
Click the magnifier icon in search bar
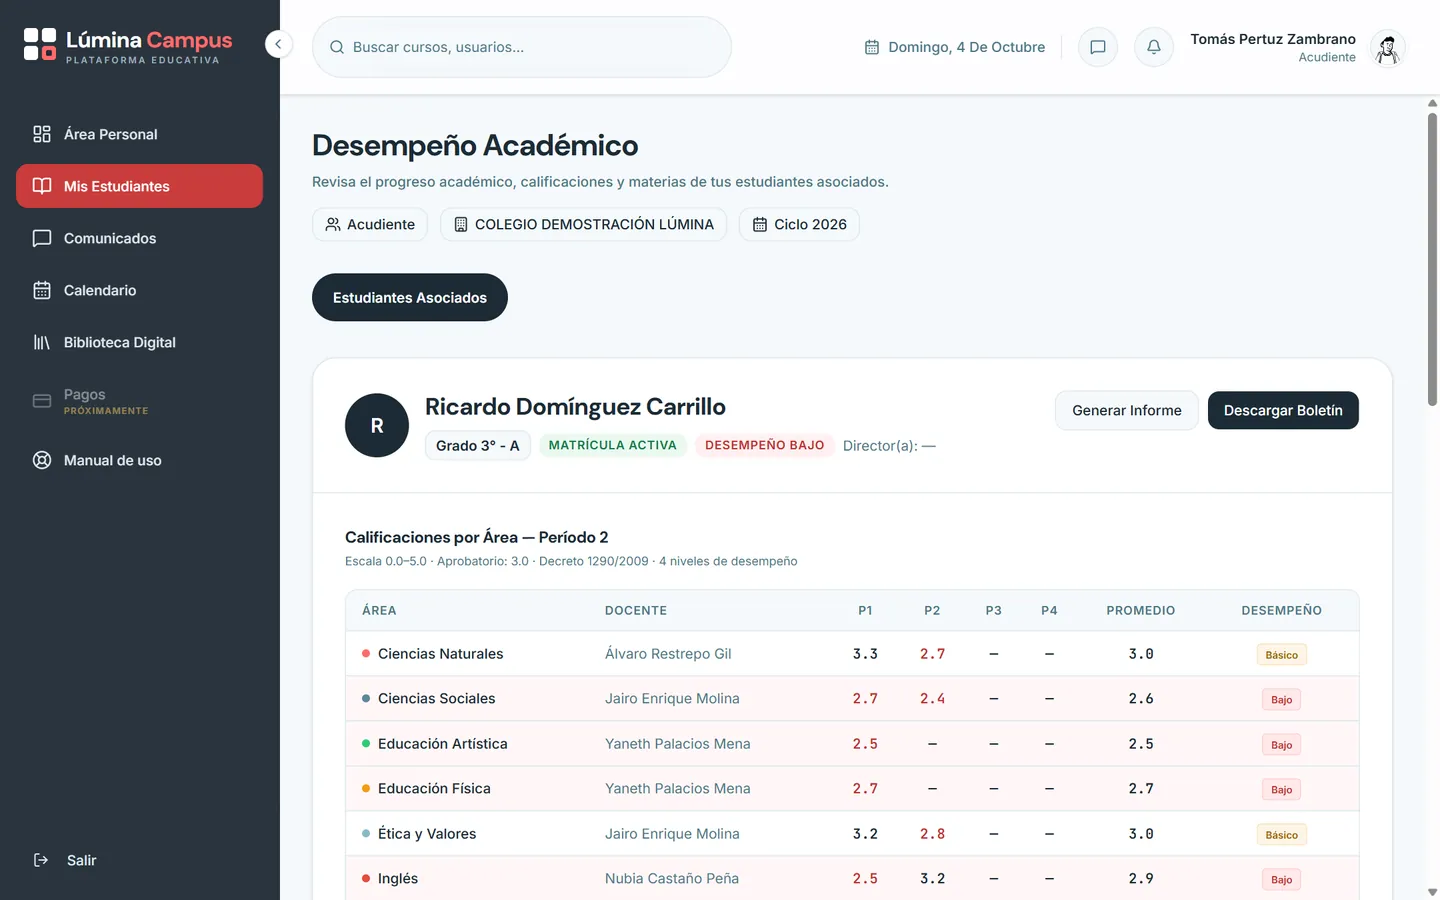[x=337, y=47]
